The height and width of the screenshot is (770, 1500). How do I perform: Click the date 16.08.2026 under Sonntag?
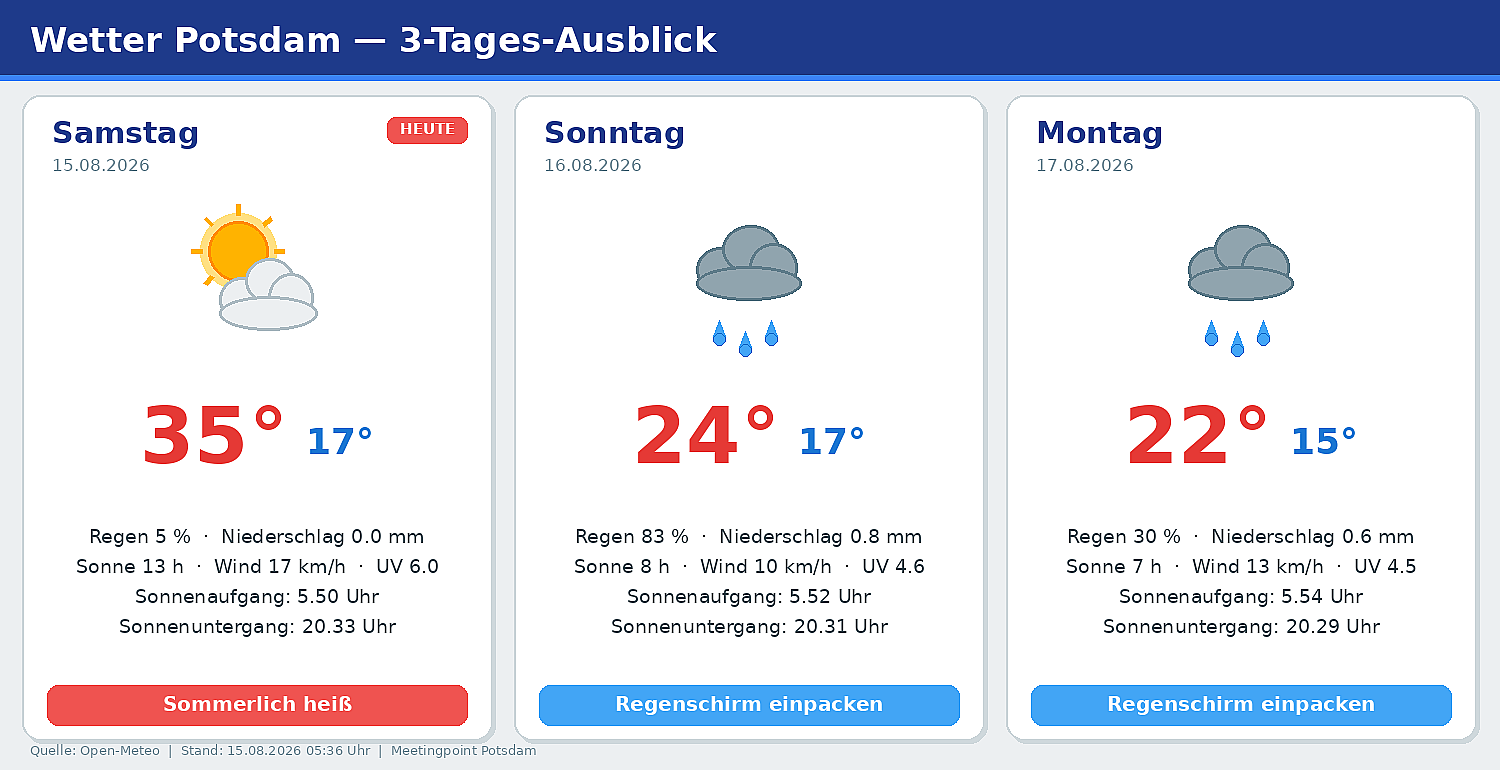click(x=593, y=166)
